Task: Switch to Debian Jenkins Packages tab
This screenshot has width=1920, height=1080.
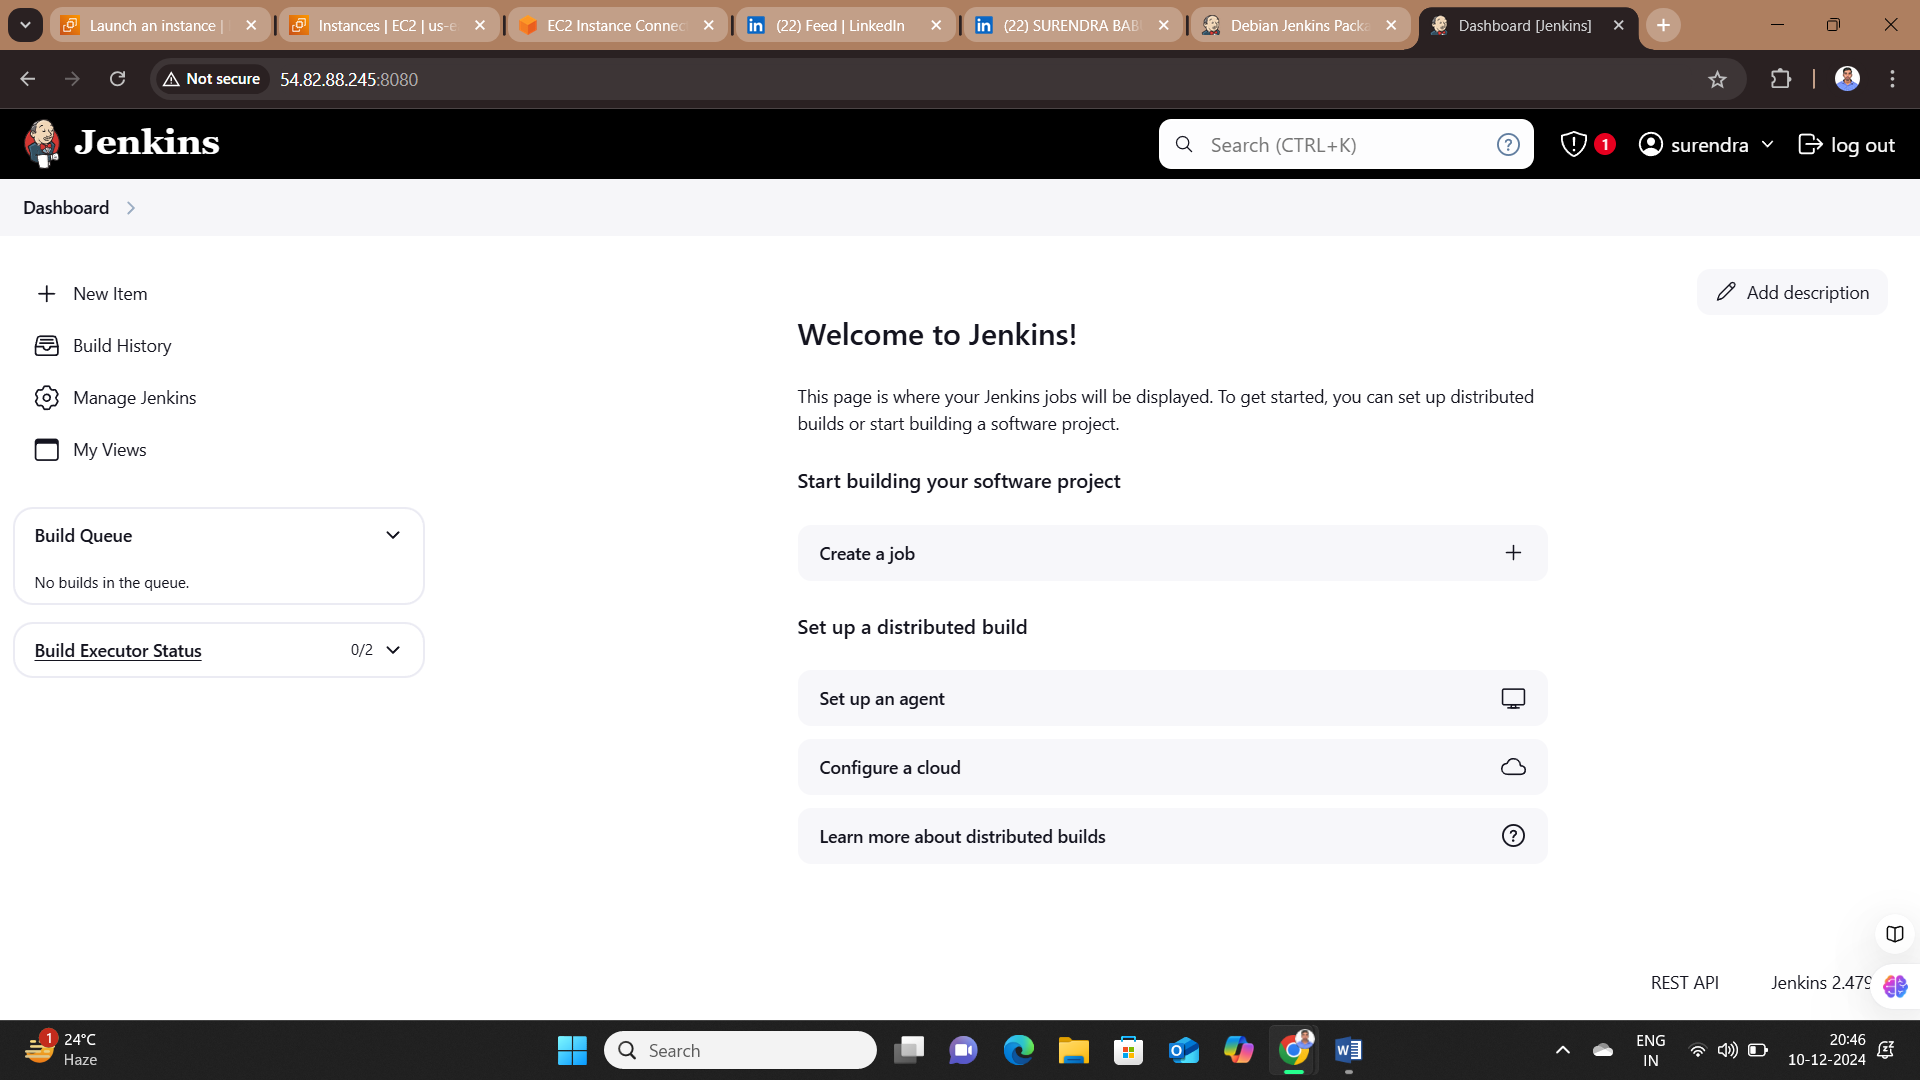Action: click(x=1299, y=26)
